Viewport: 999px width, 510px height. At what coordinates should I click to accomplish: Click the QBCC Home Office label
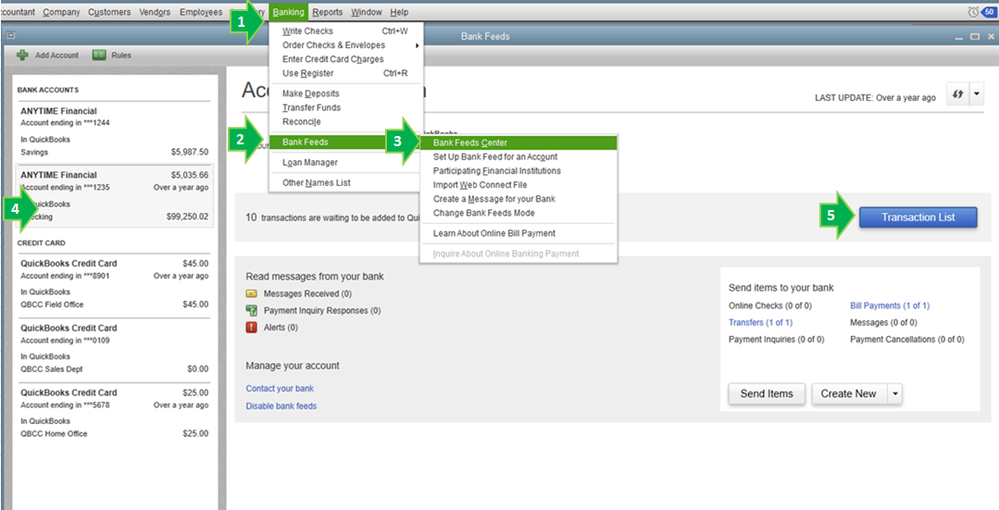[54, 434]
